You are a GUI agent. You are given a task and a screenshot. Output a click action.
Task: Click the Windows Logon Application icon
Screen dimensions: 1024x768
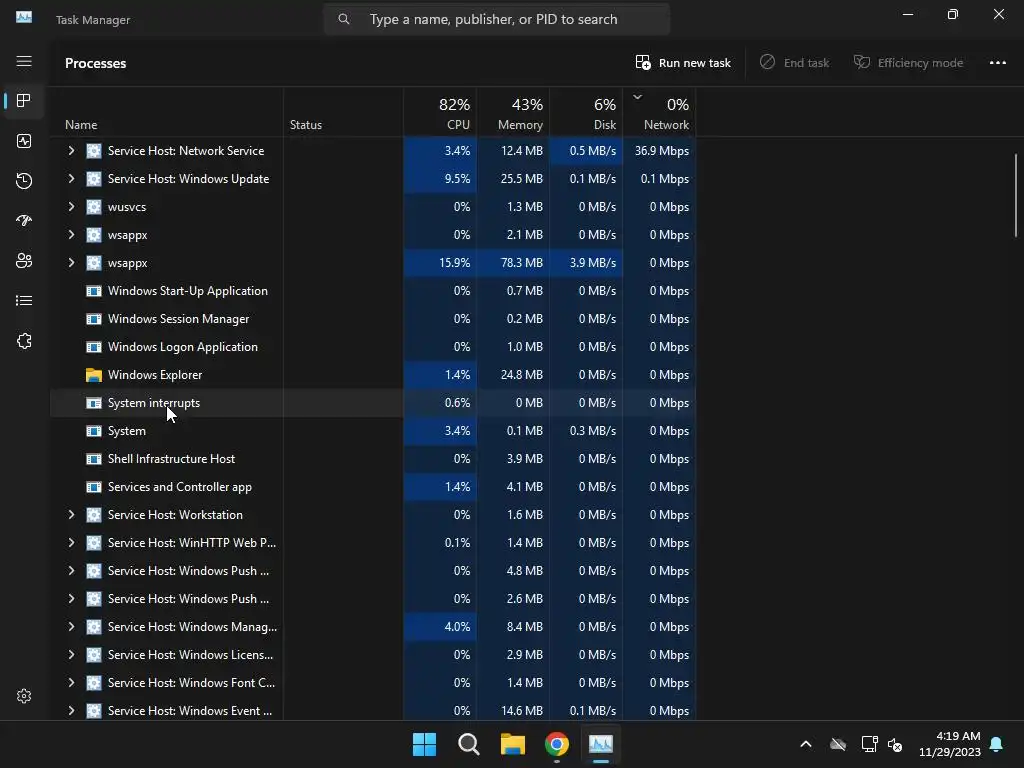pyautogui.click(x=94, y=347)
